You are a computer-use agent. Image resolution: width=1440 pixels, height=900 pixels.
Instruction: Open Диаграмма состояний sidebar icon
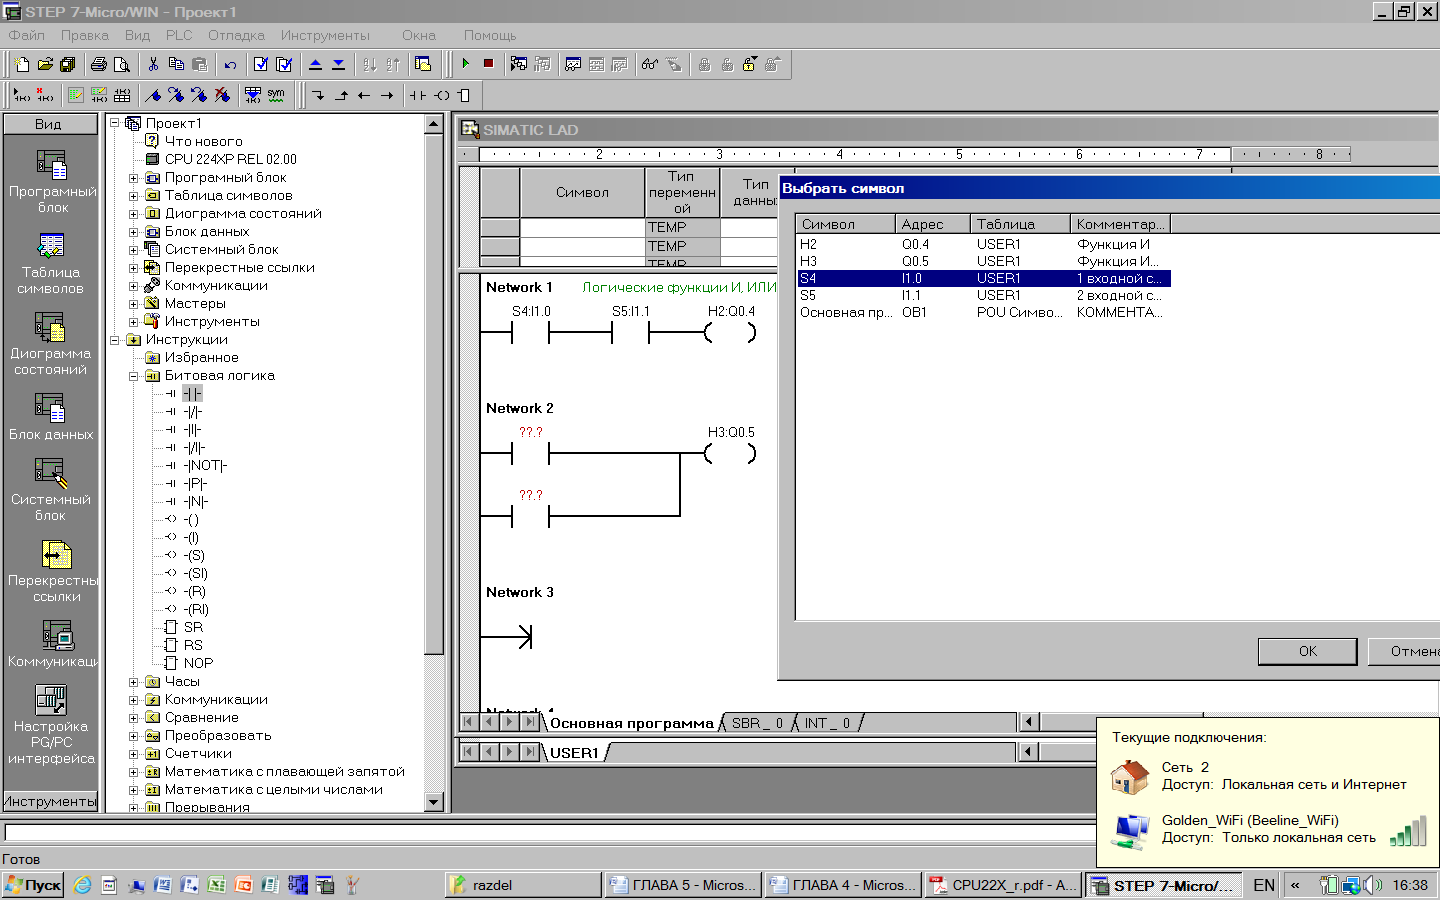51,344
